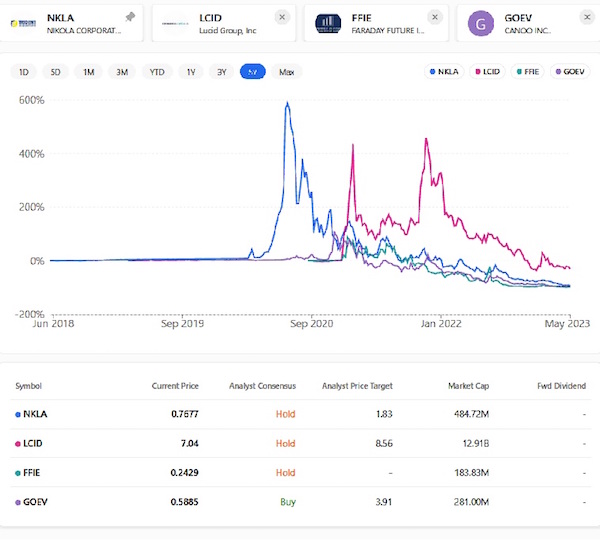Choose the 1Y range

191,72
